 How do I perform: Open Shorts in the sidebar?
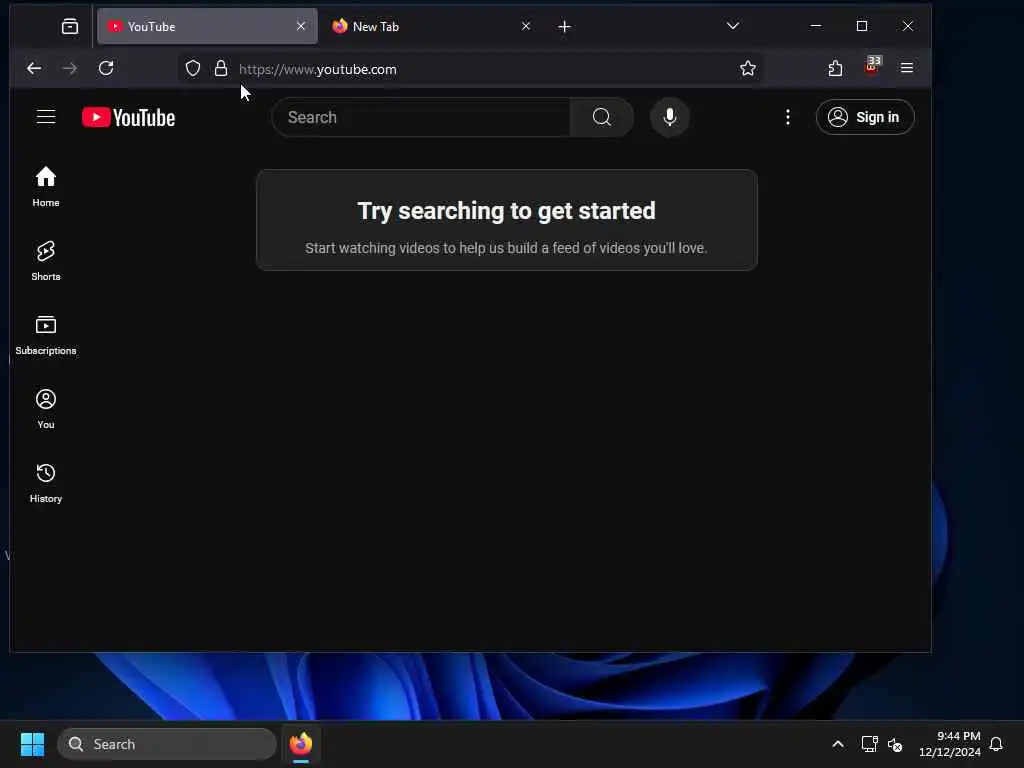click(x=46, y=261)
